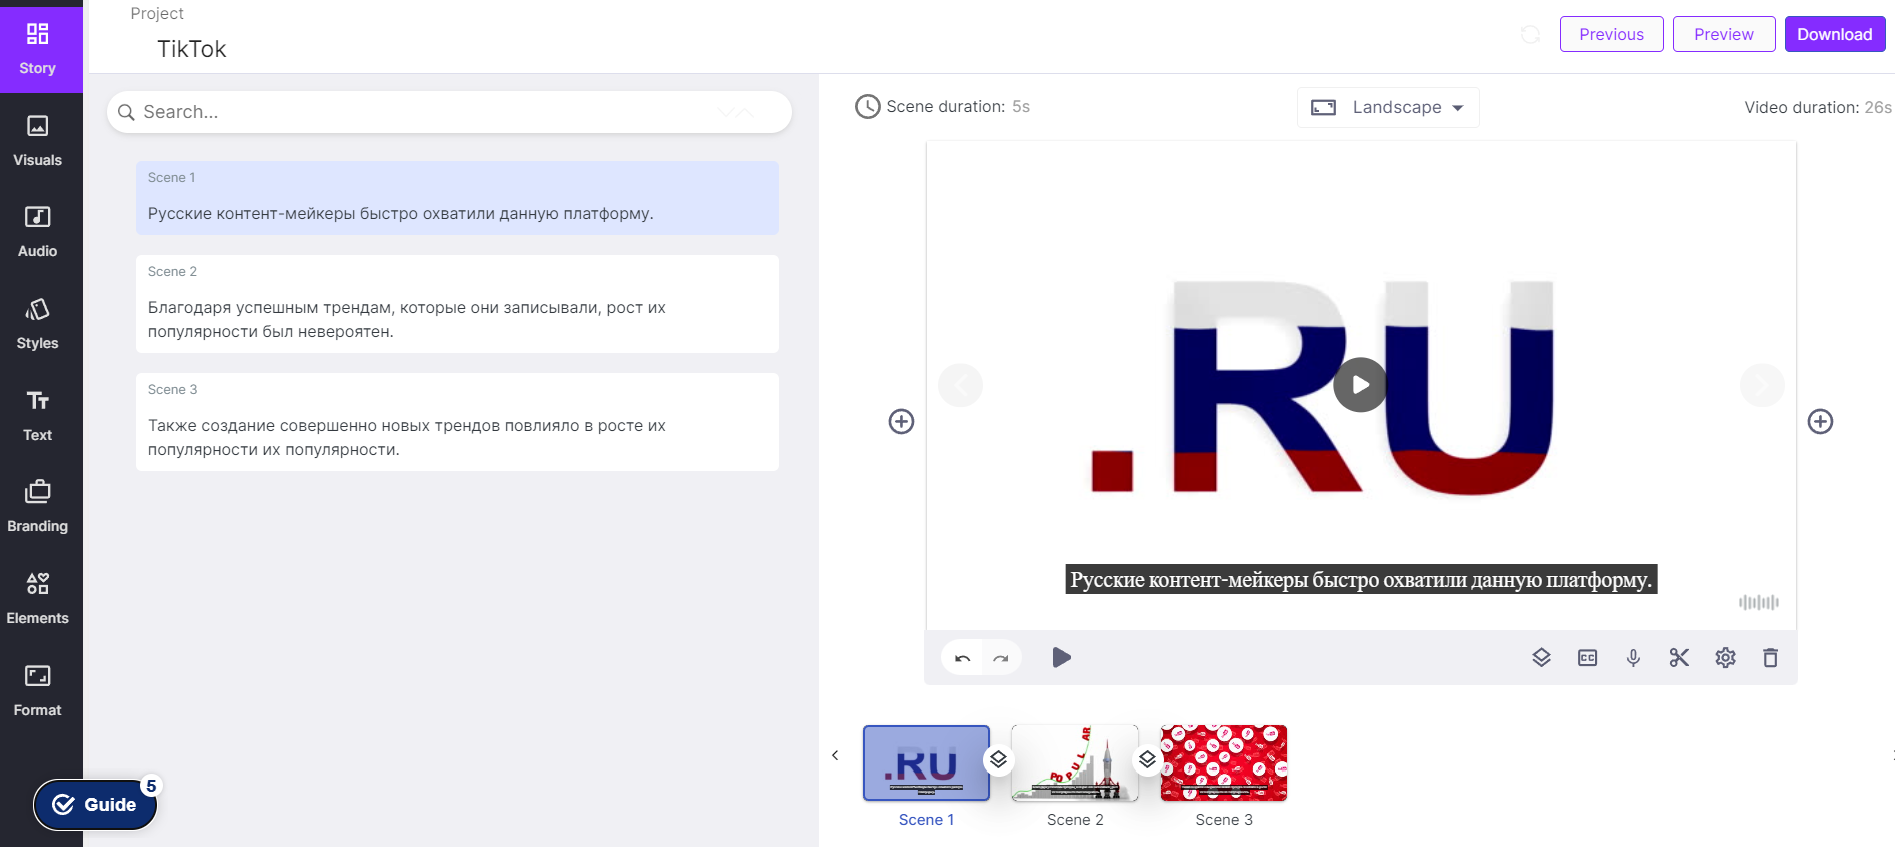This screenshot has width=1895, height=847.
Task: Click the audio waveform icon on preview
Action: [x=1758, y=602]
